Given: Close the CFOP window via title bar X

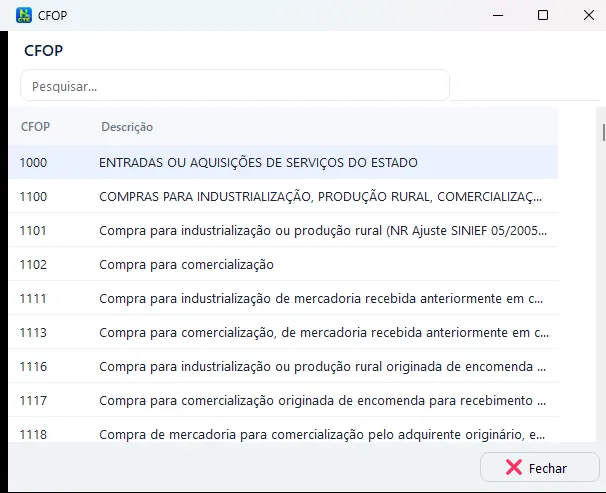Looking at the screenshot, I should [589, 15].
